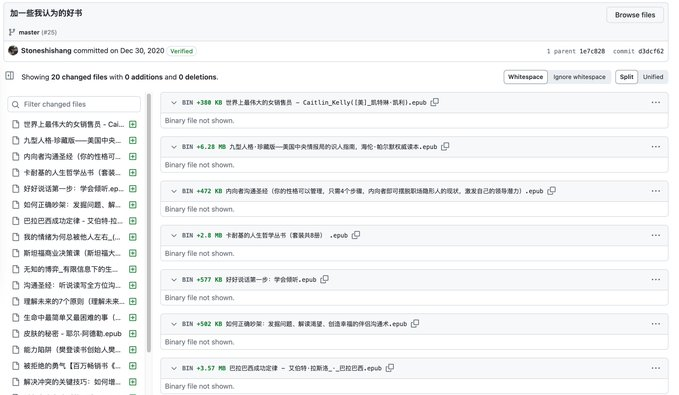Click added-file icon beside 能力陷阱
Image resolution: width=679 pixels, height=395 pixels.
click(133, 350)
